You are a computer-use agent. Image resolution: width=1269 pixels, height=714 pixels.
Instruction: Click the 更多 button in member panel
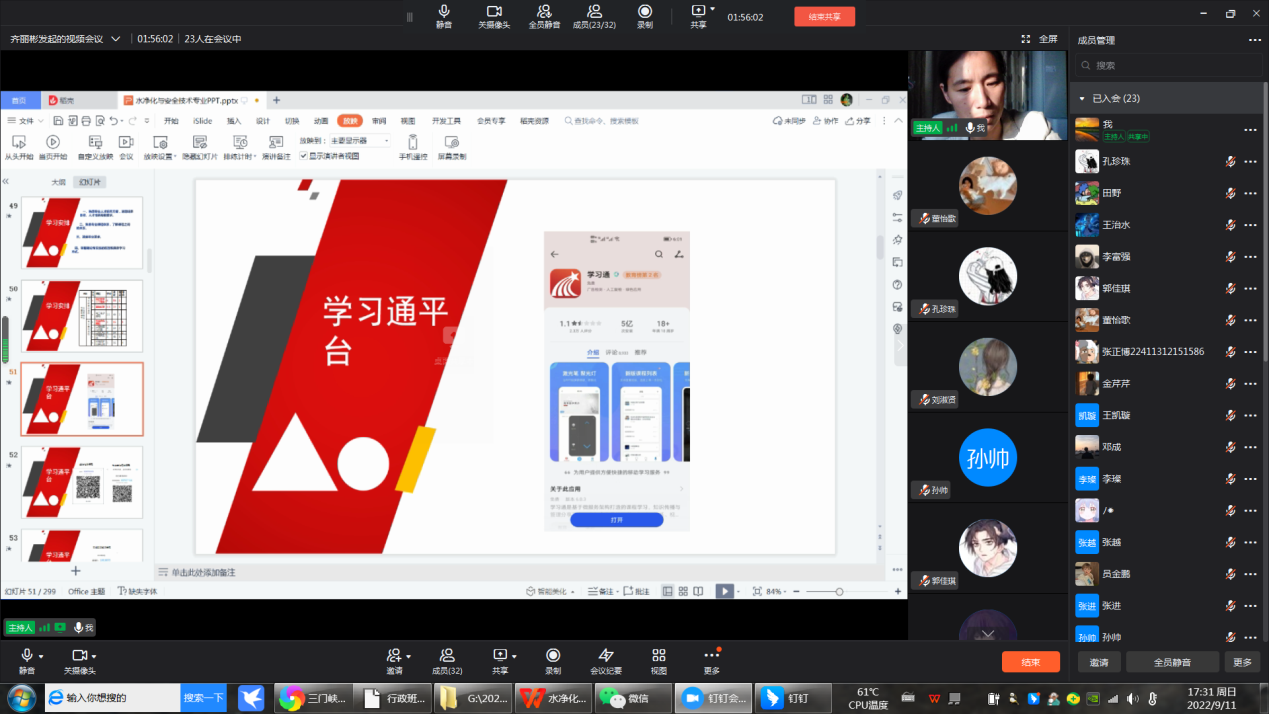(1242, 662)
